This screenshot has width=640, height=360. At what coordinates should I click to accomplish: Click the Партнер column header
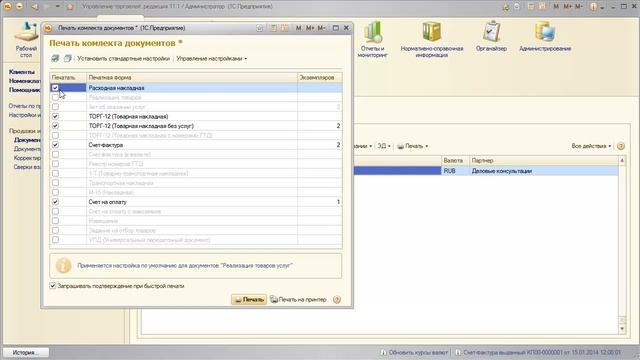[544, 161]
